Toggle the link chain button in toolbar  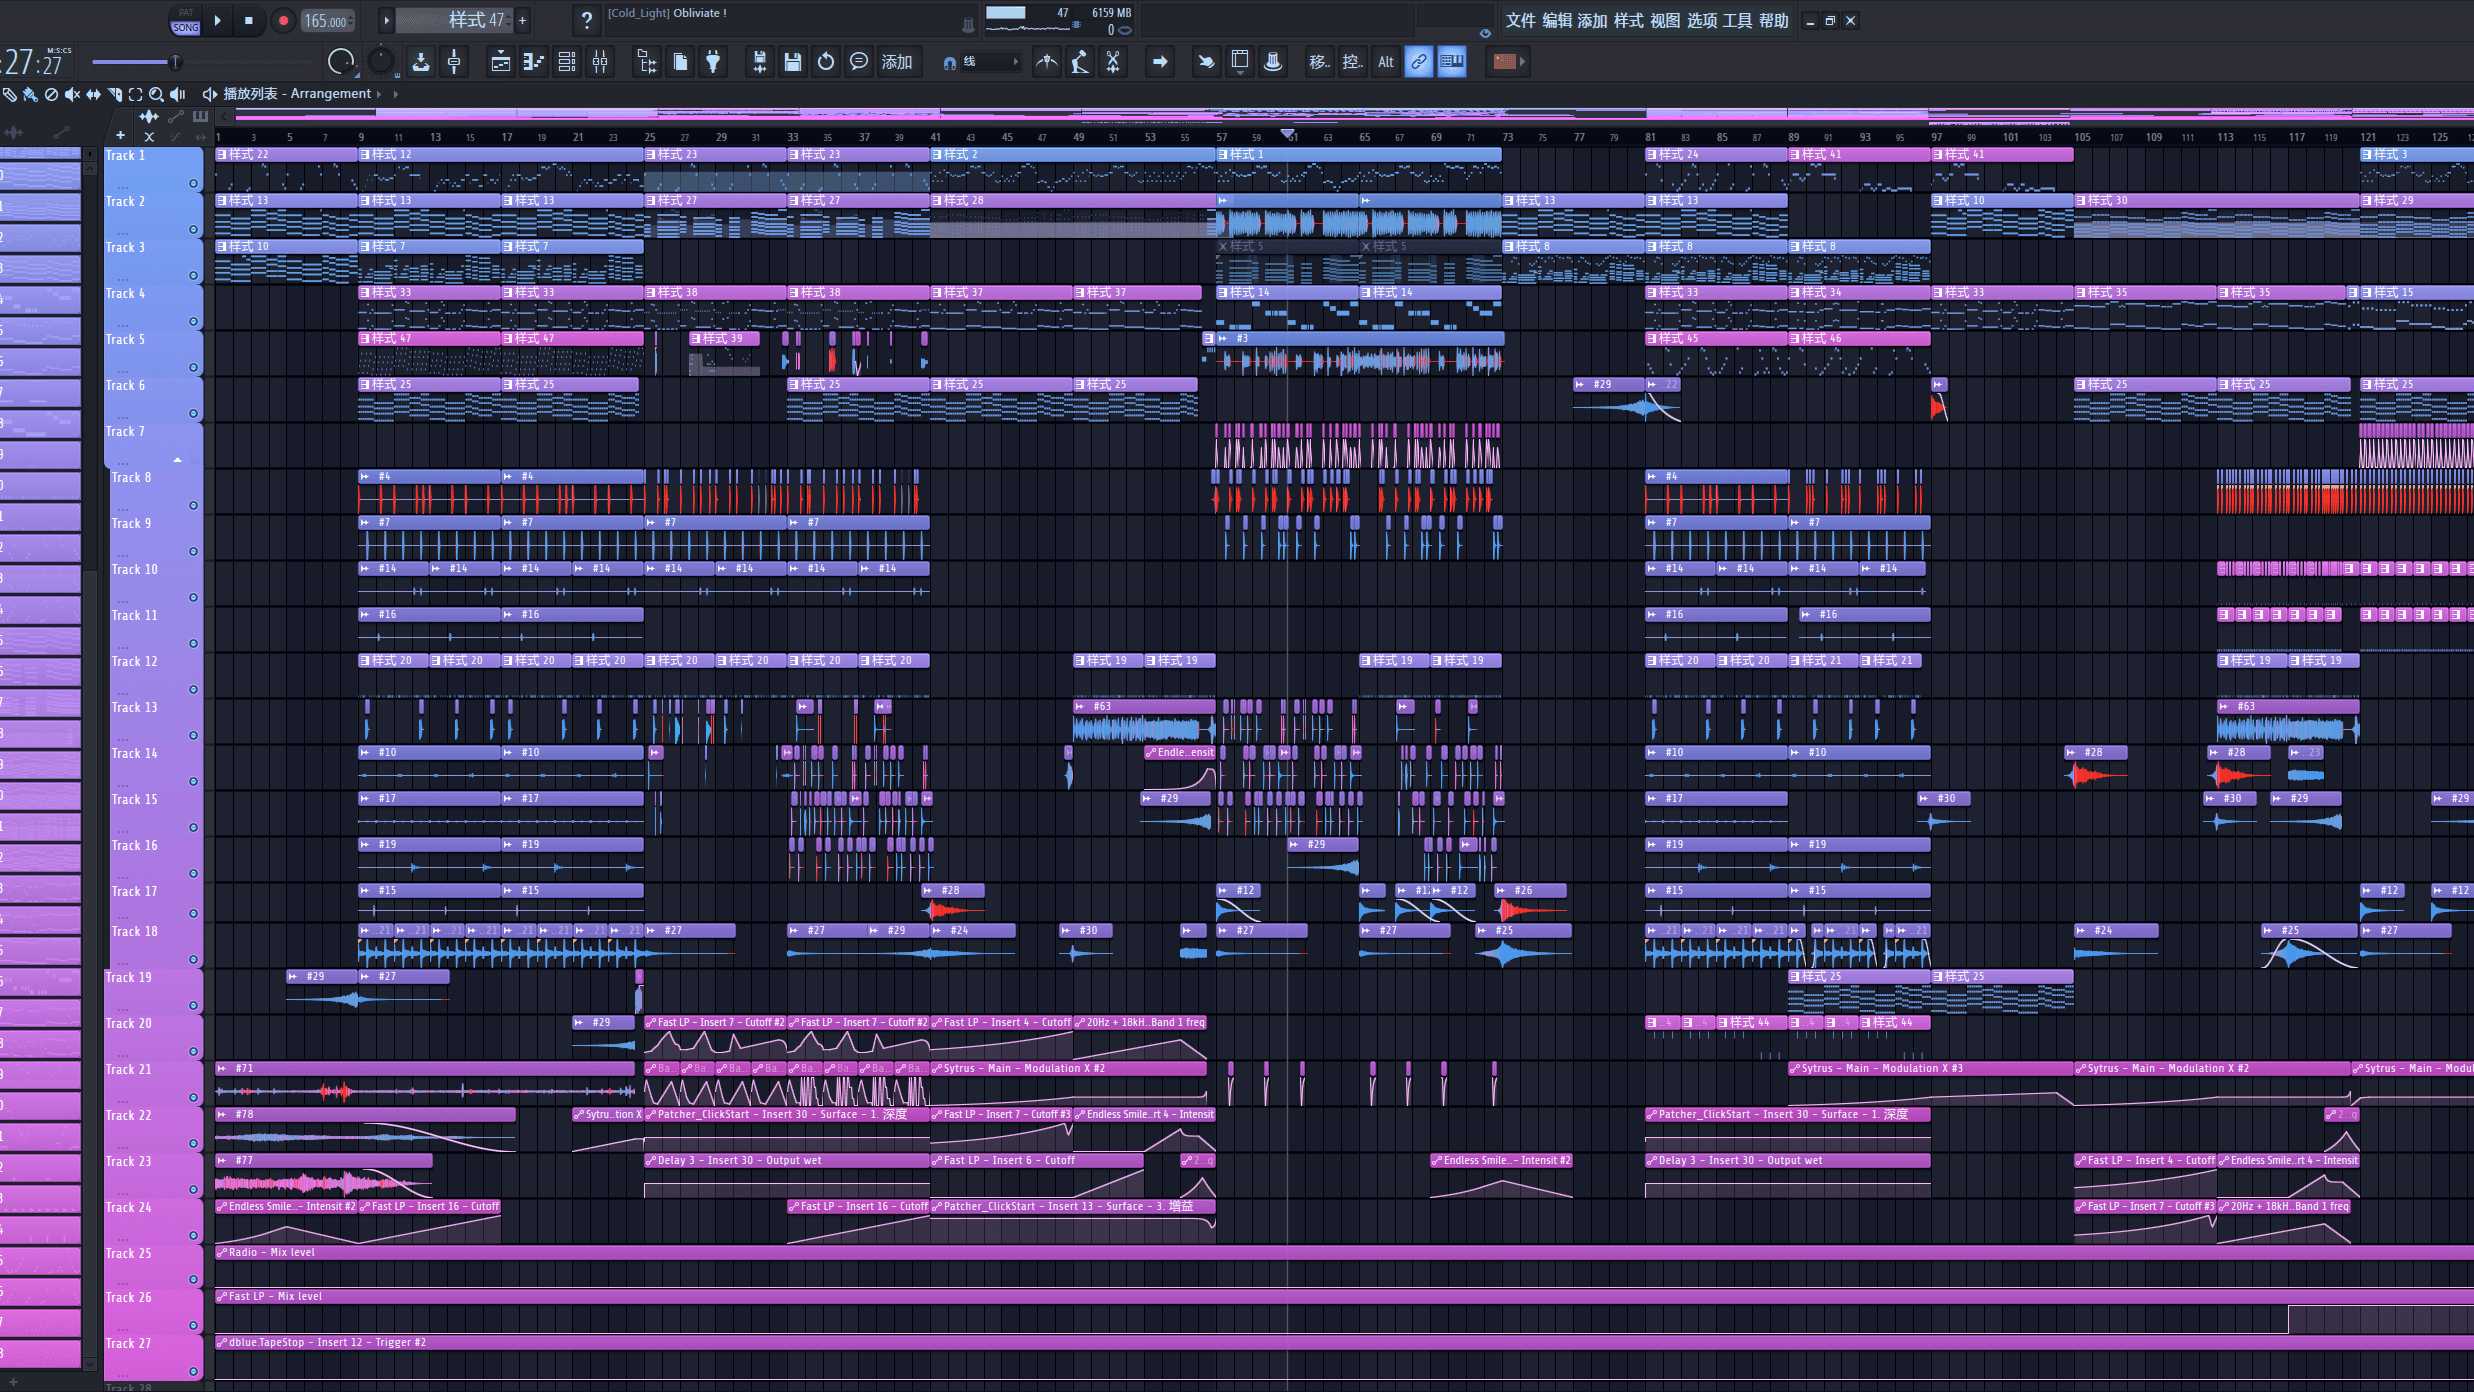1419,62
